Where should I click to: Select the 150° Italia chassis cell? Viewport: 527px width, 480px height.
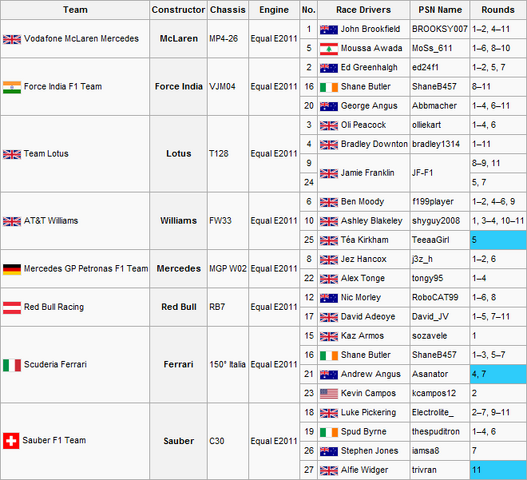coord(228,364)
